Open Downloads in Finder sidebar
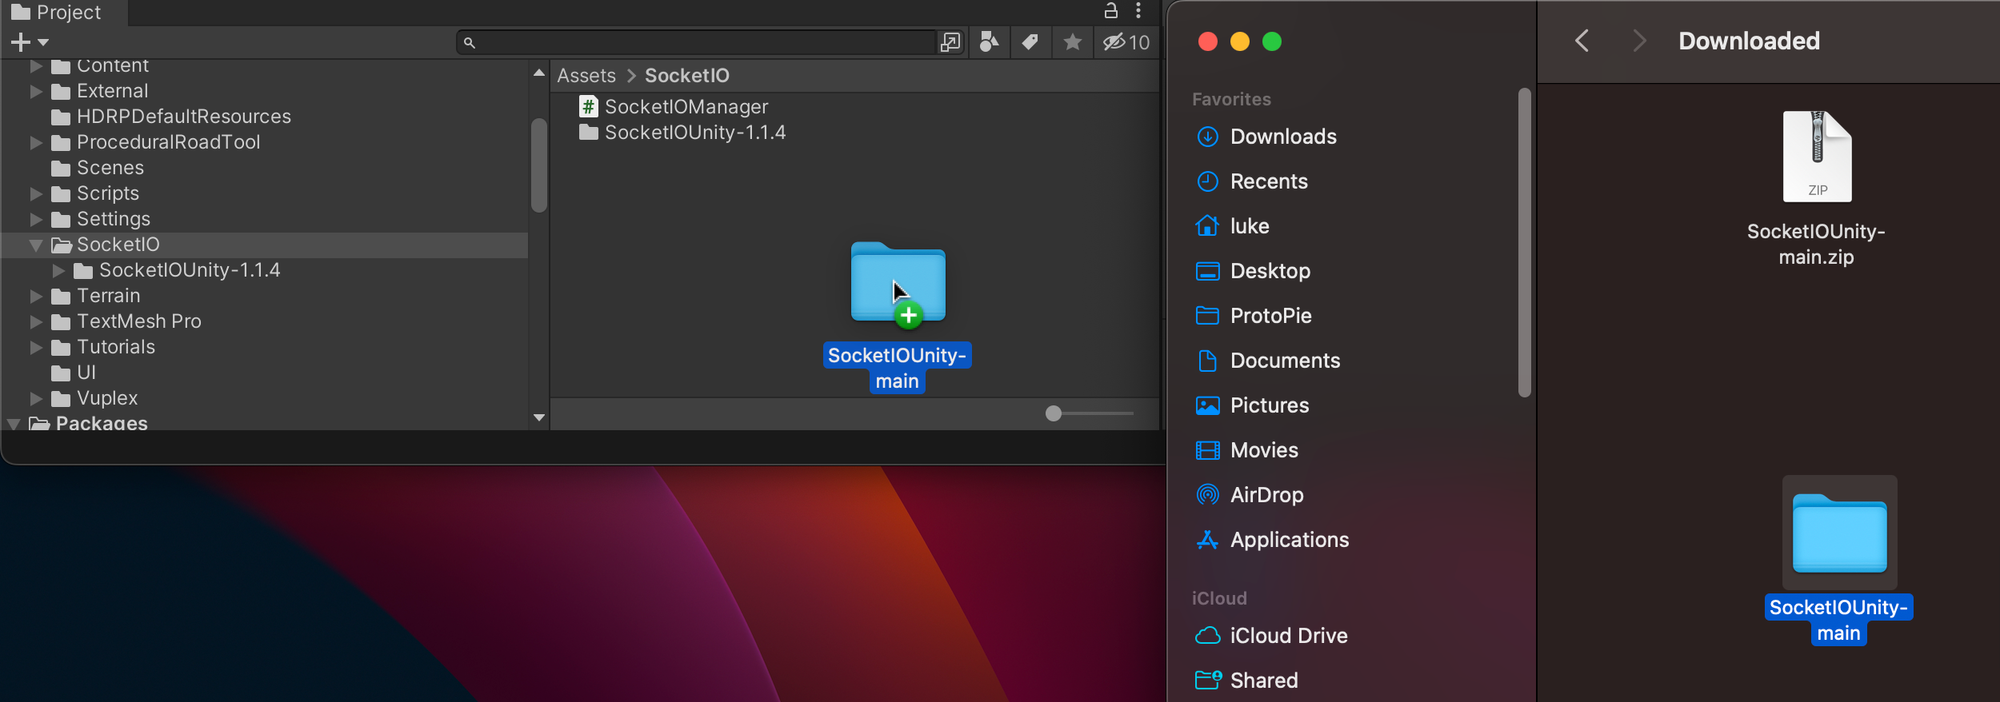 1282,137
